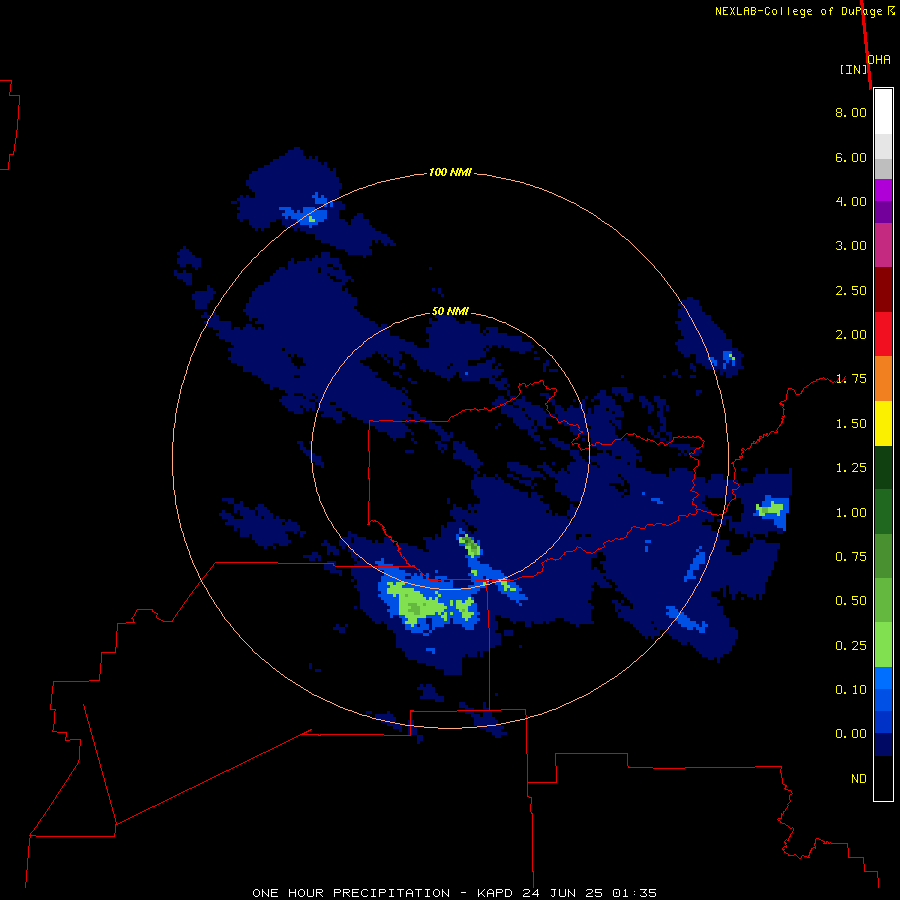Viewport: 900px width, 900px height.
Task: Select the lightest green swatch above the blues
Action: 883,645
